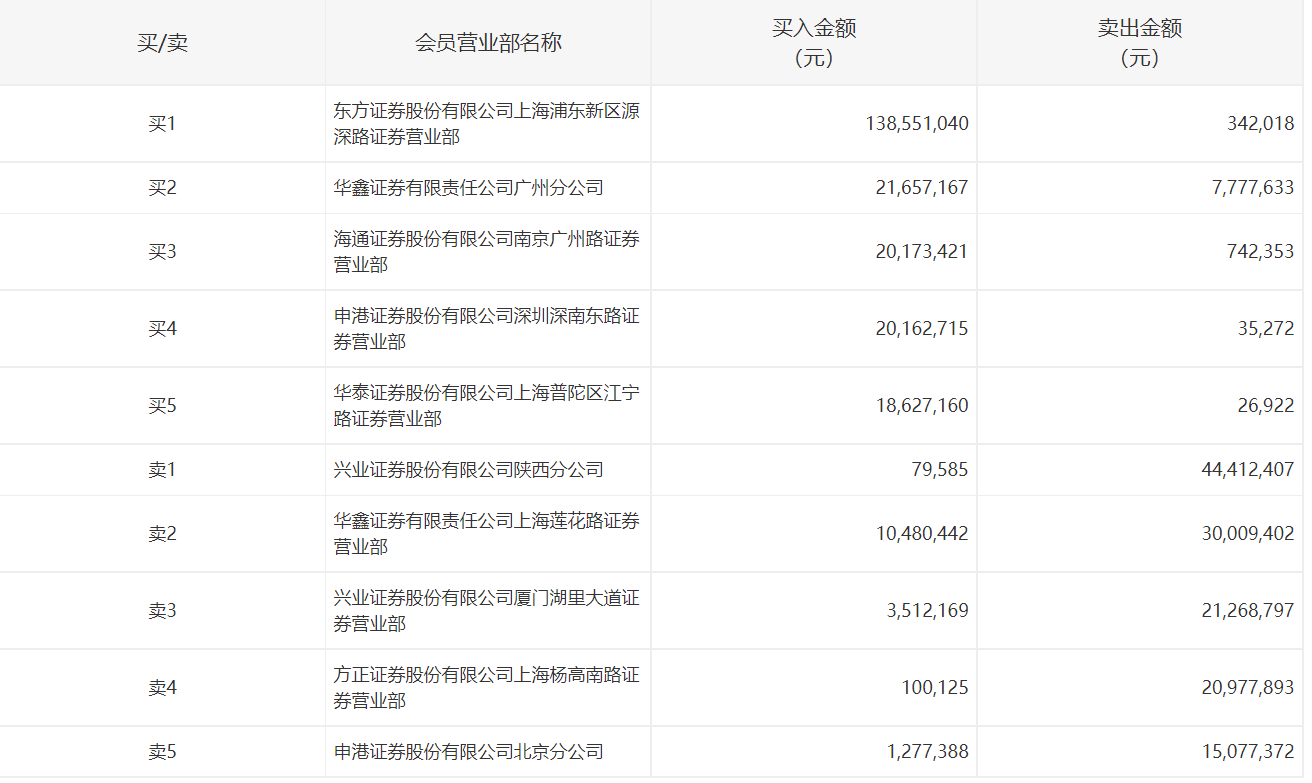
Task: Open 东方证券上海浦东新区源深路证券营业部 link
Action: tap(486, 124)
